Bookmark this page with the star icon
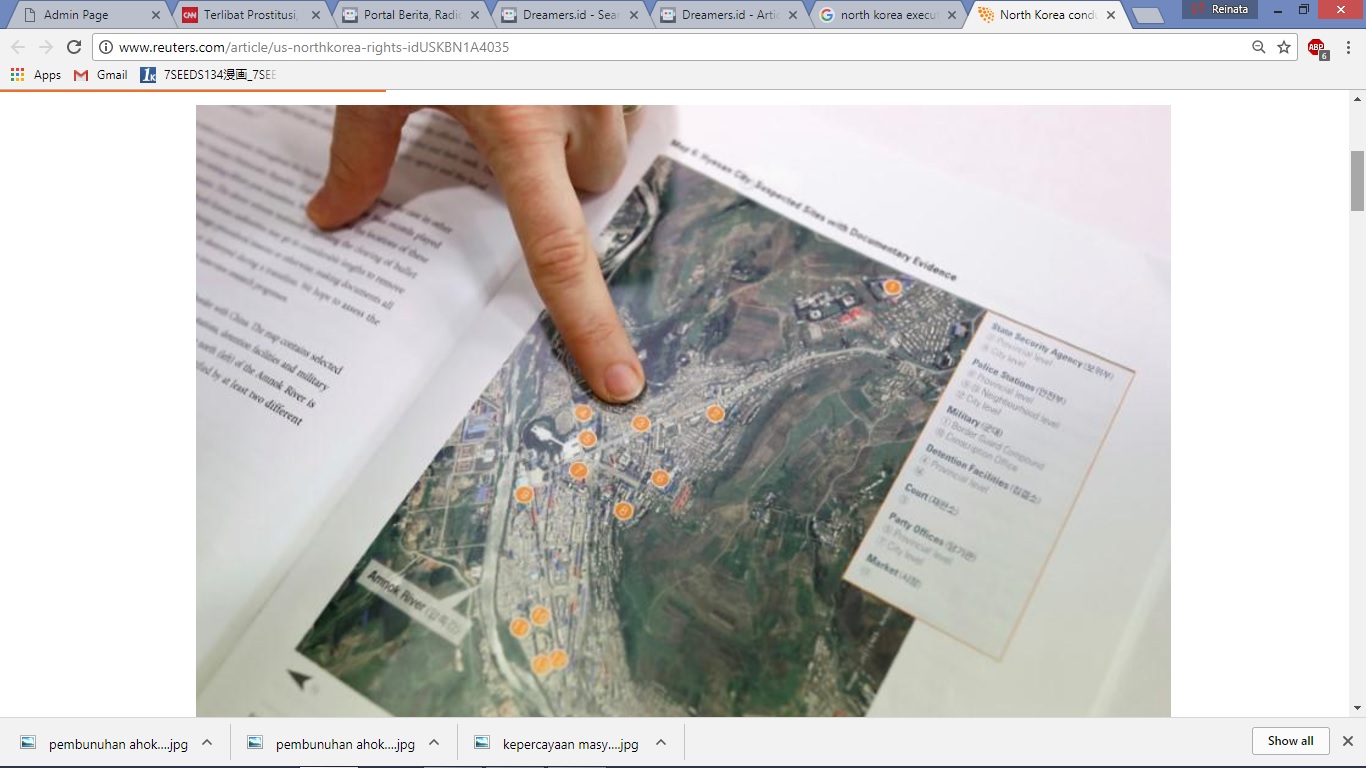 pyautogui.click(x=1284, y=47)
